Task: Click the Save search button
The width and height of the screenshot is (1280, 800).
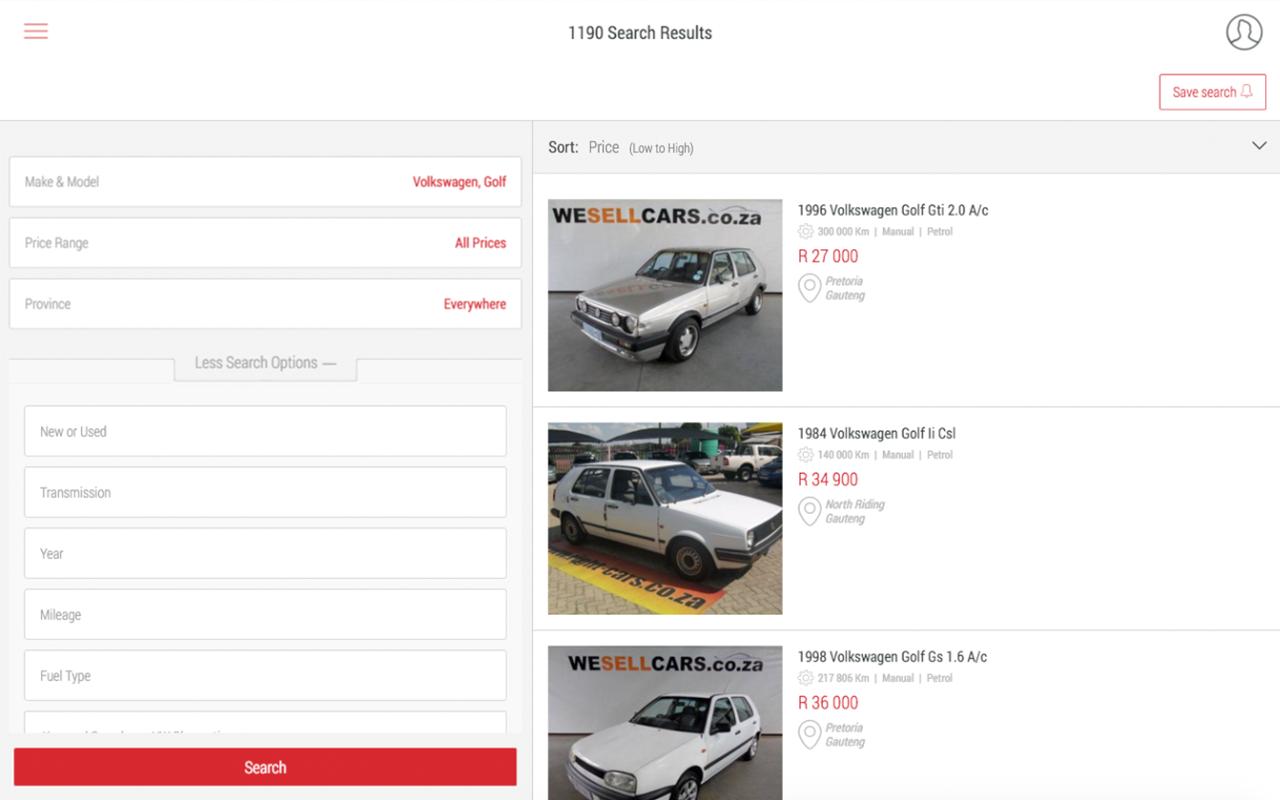Action: pos(1212,92)
